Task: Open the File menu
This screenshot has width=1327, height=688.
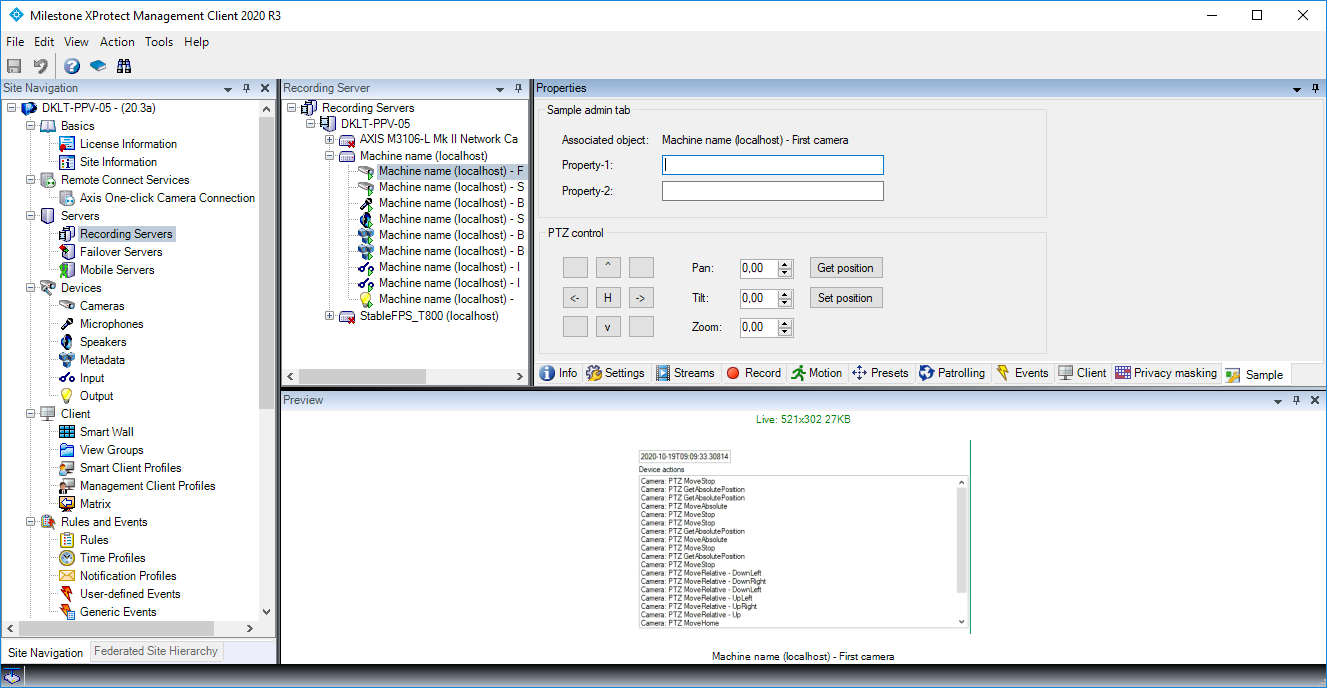Action: coord(15,42)
